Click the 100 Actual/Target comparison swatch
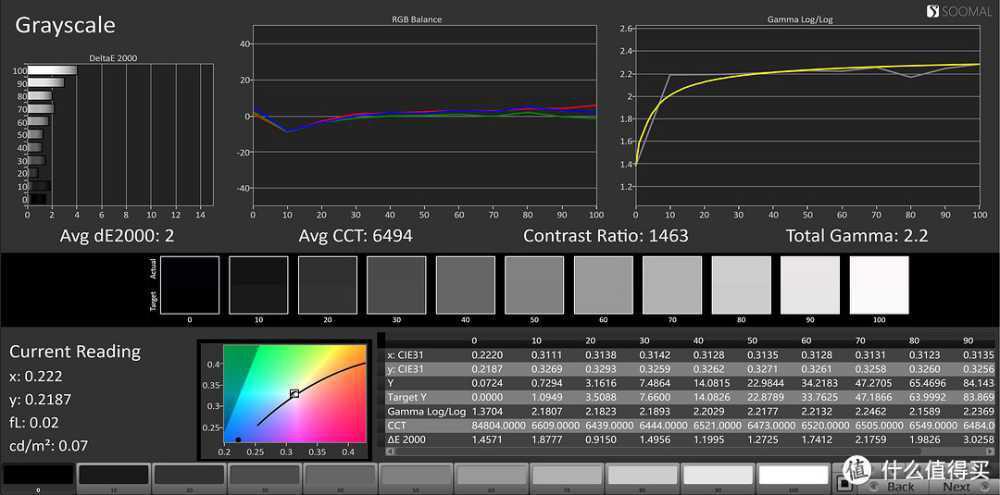The image size is (1000, 495). click(x=879, y=285)
